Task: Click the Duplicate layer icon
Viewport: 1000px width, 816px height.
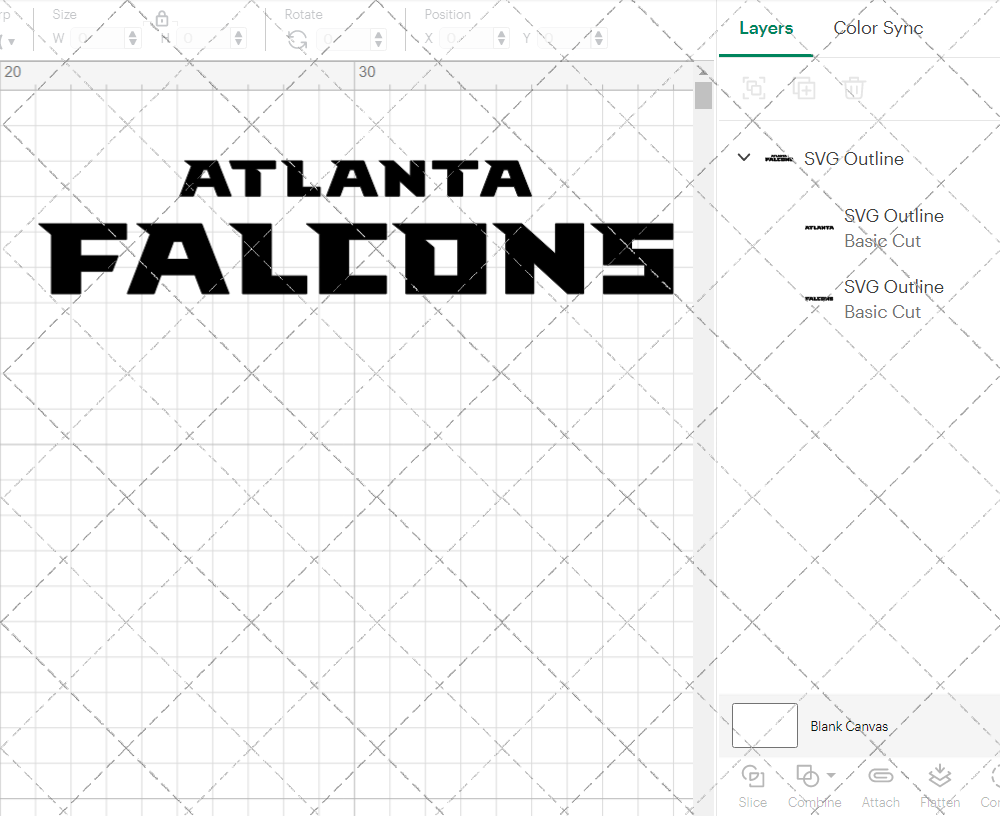Action: [x=803, y=88]
